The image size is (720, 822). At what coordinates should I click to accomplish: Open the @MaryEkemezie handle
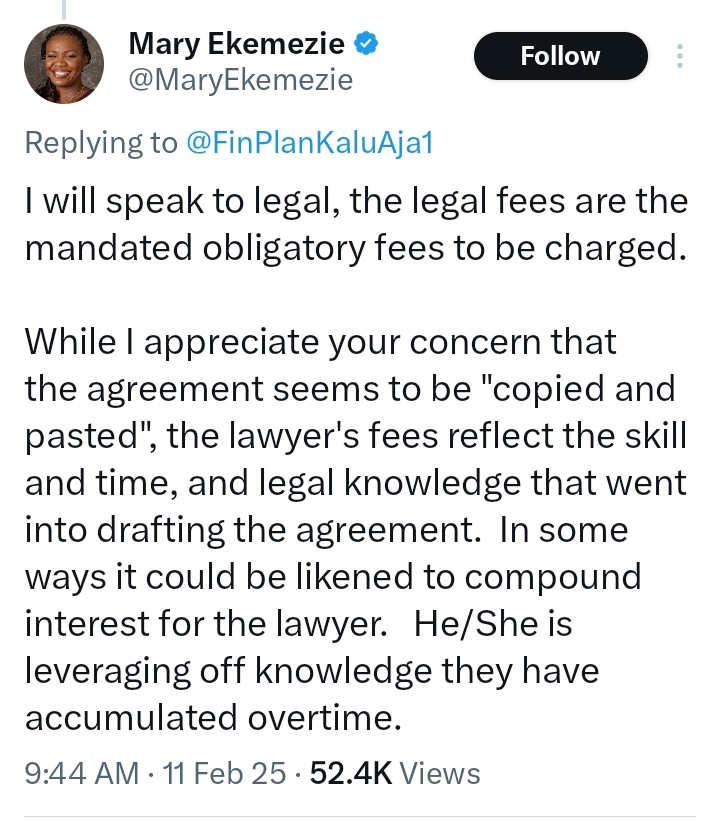[241, 80]
